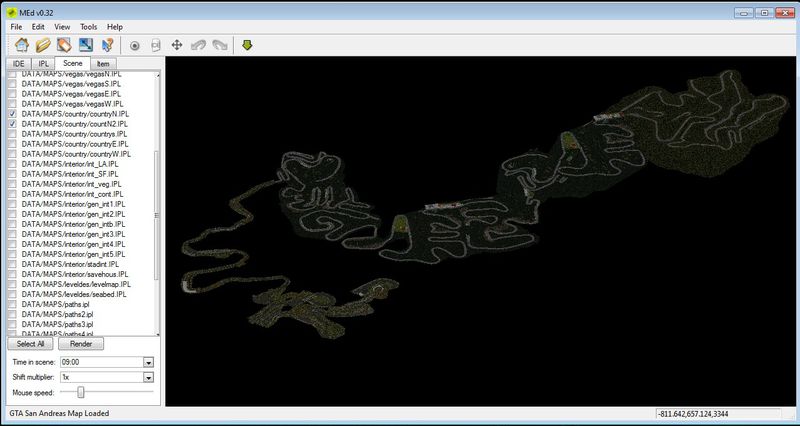Click the circular target toolbar icon
The image size is (800, 426).
click(135, 46)
